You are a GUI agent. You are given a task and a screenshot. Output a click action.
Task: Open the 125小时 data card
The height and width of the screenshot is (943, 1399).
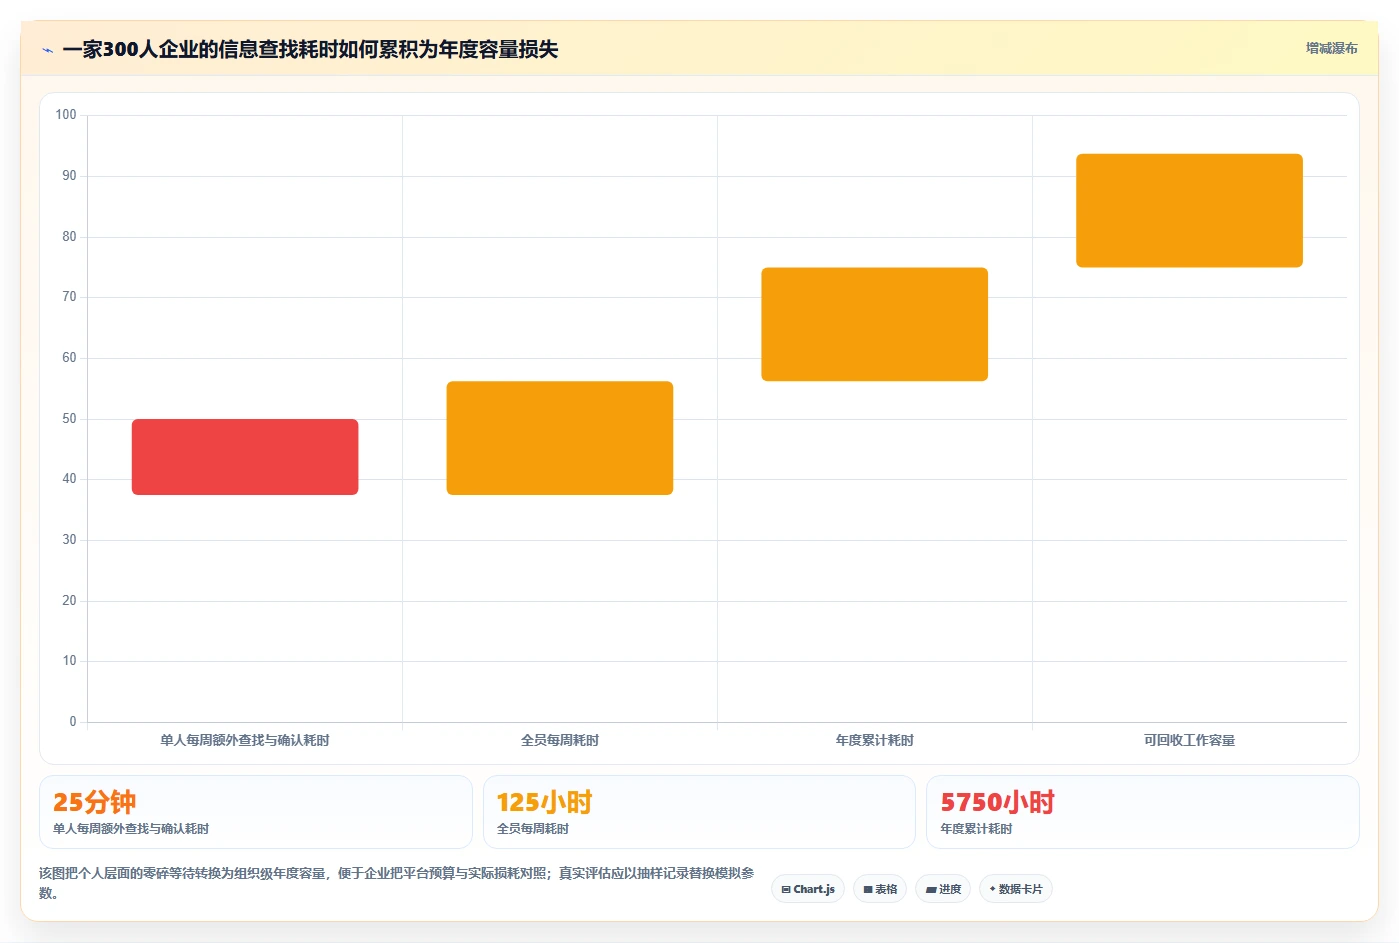coord(699,812)
